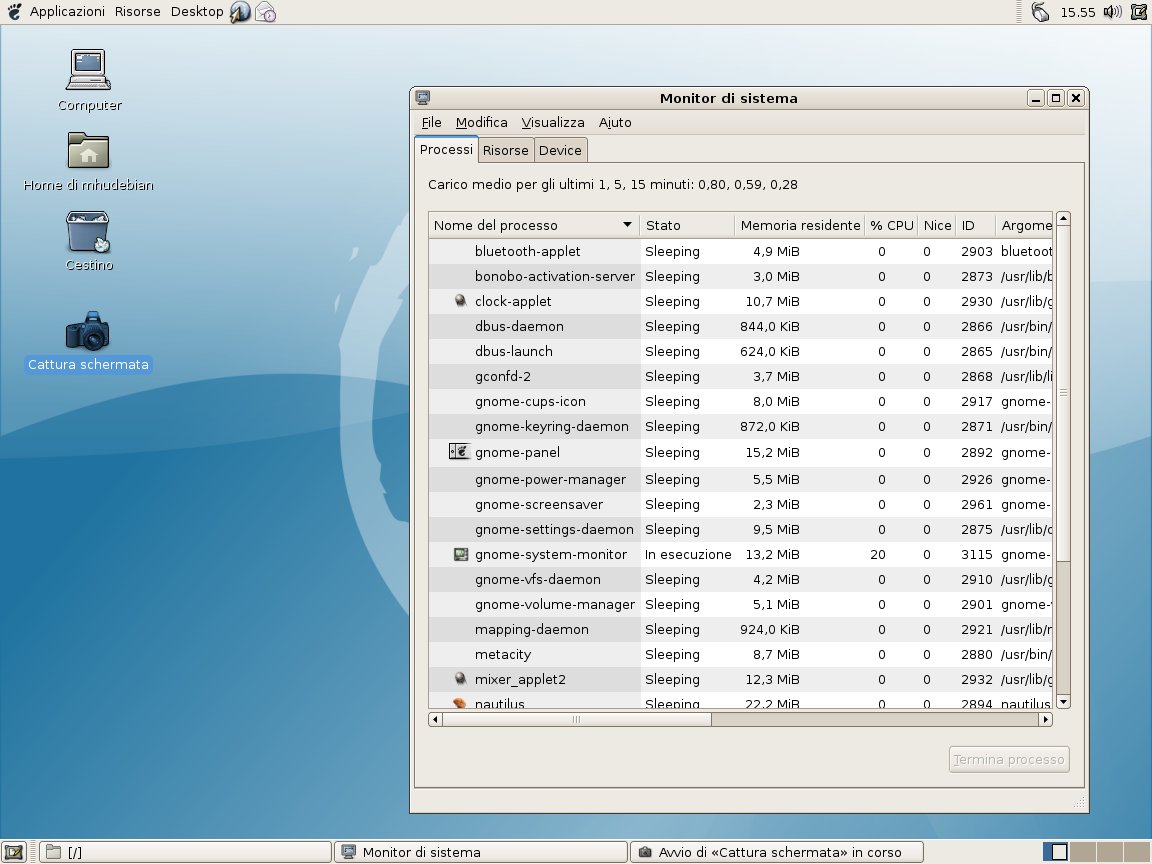Click the gnome-system-monitor process icon
Screen dimensions: 1152x864
tap(461, 555)
